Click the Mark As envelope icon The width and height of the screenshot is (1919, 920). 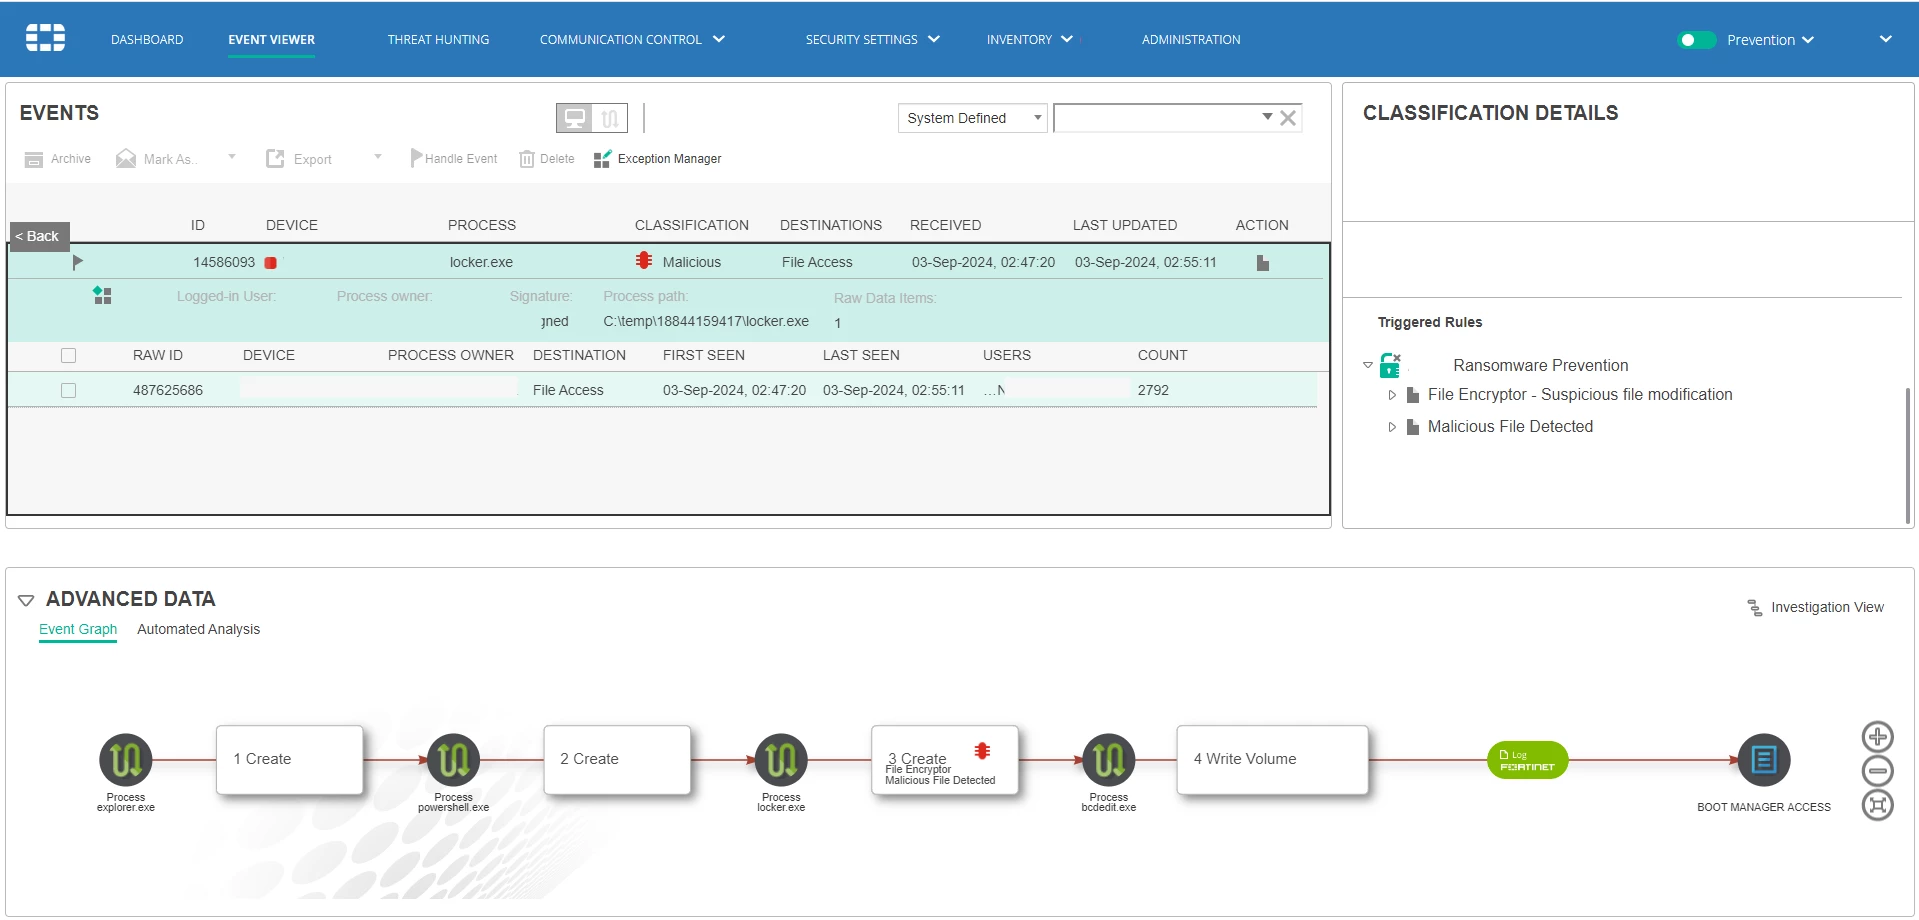126,159
